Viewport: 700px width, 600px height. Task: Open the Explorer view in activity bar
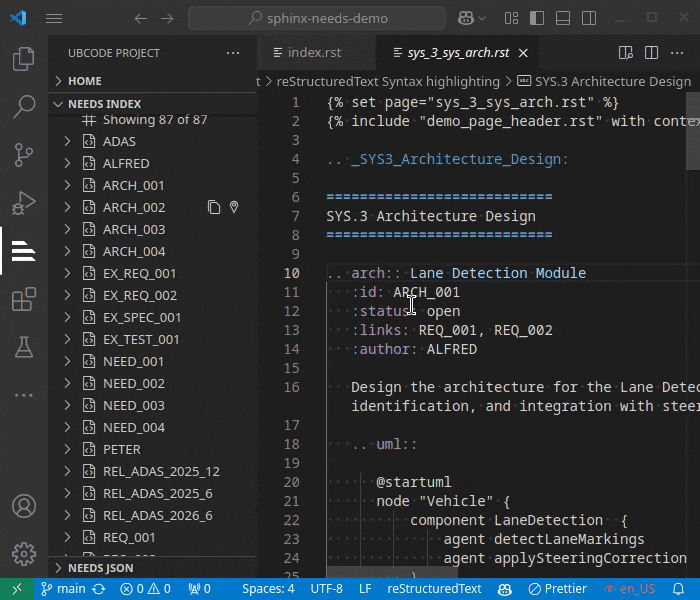[x=24, y=58]
